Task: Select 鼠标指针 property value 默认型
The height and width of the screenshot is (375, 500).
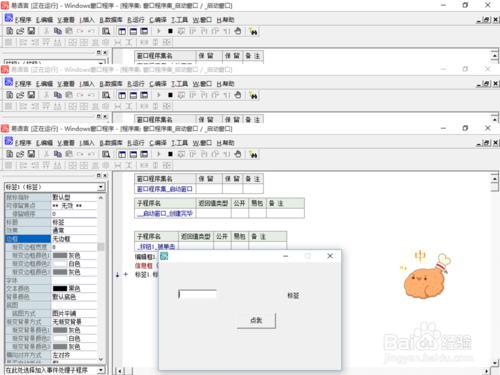Action: (x=74, y=197)
